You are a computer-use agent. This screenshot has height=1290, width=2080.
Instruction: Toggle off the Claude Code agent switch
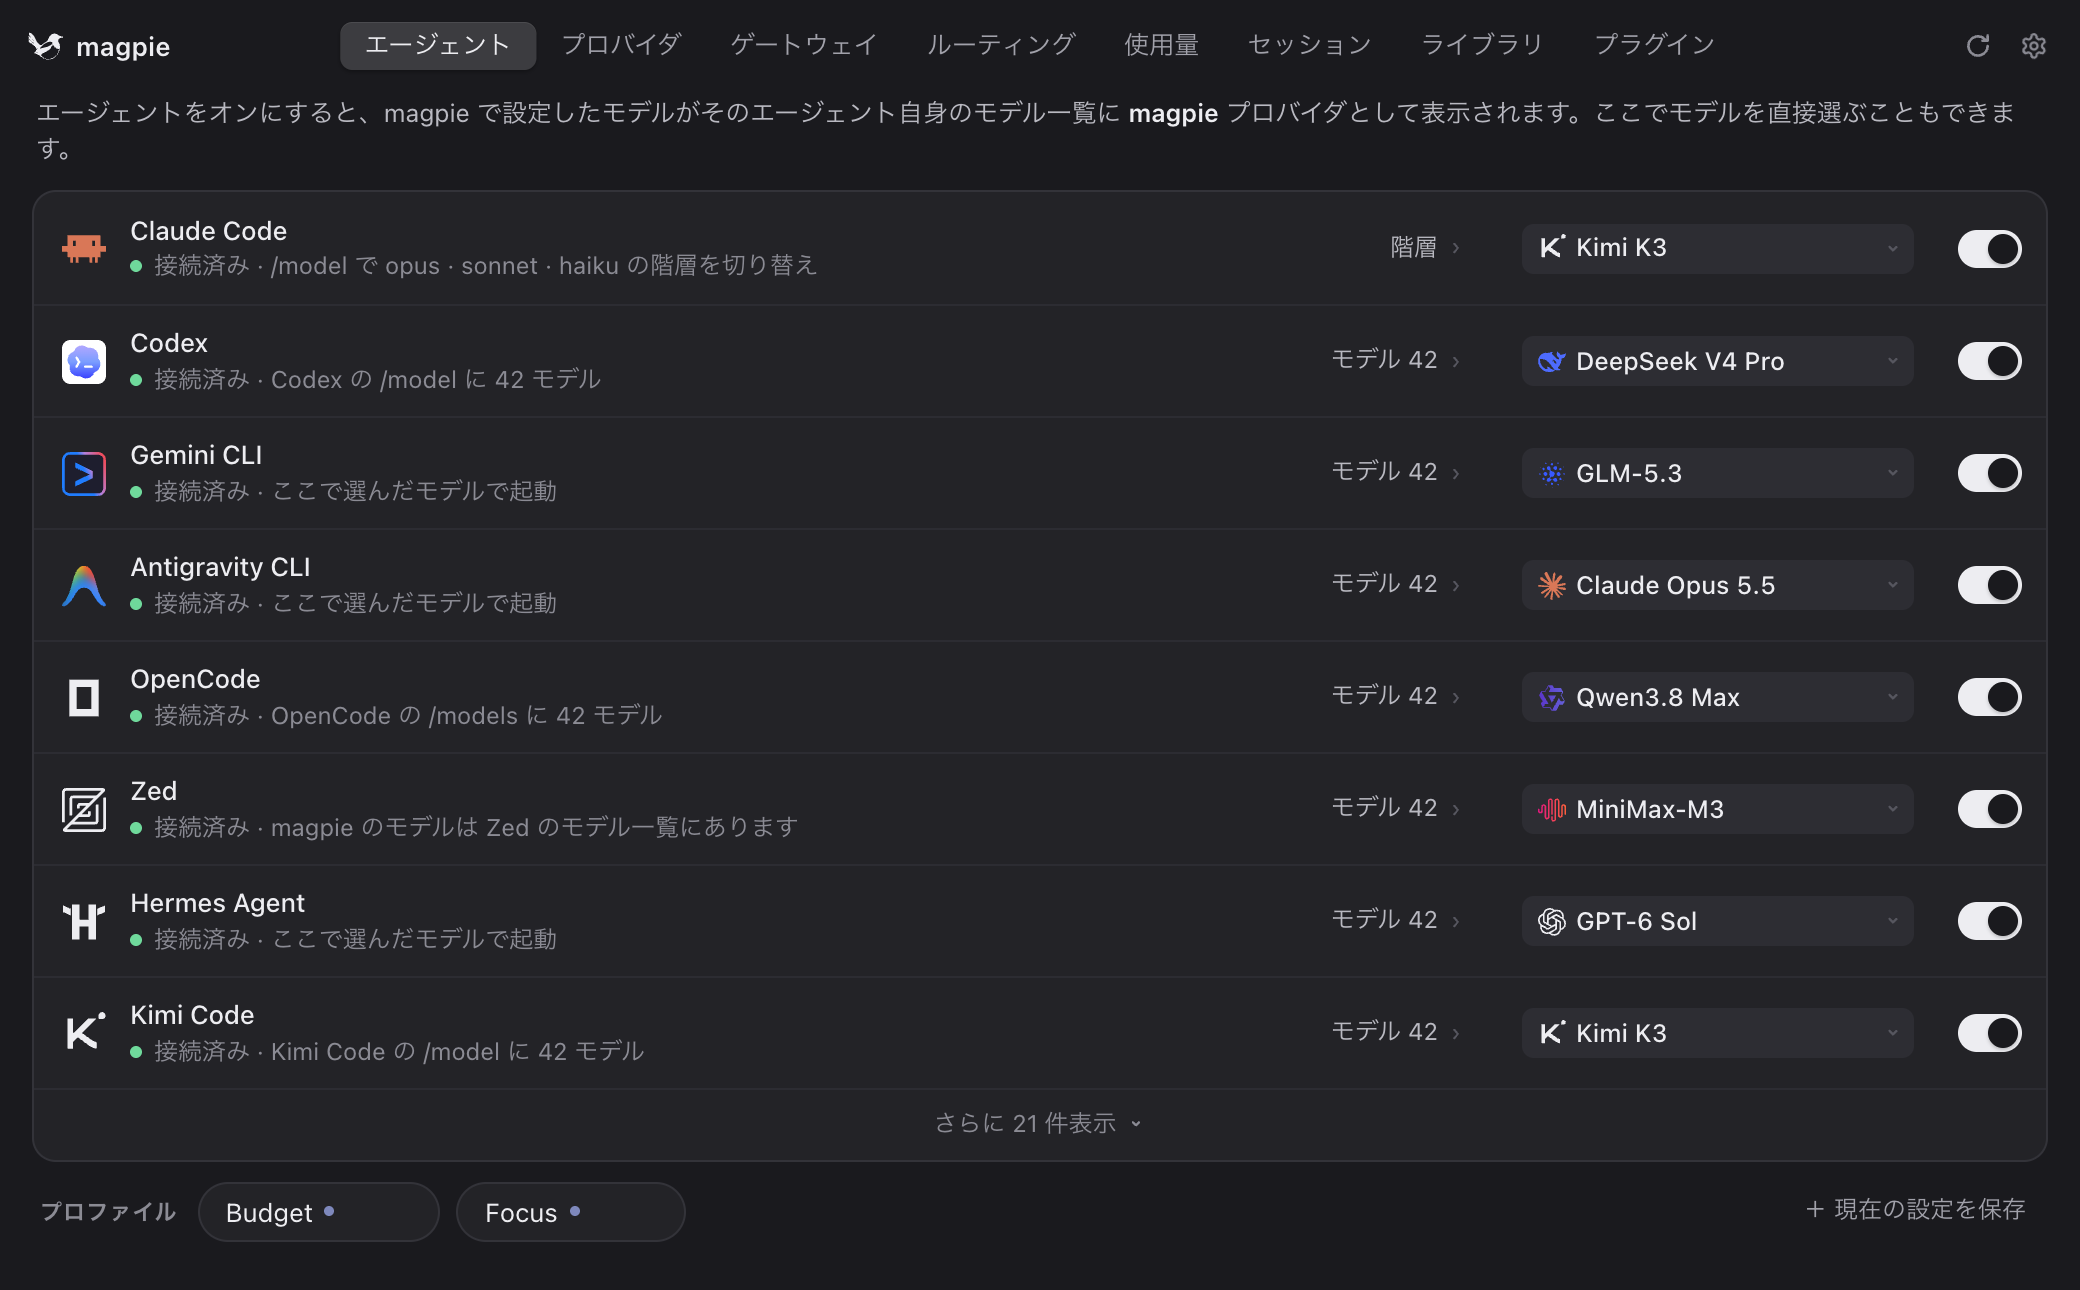(x=1989, y=249)
